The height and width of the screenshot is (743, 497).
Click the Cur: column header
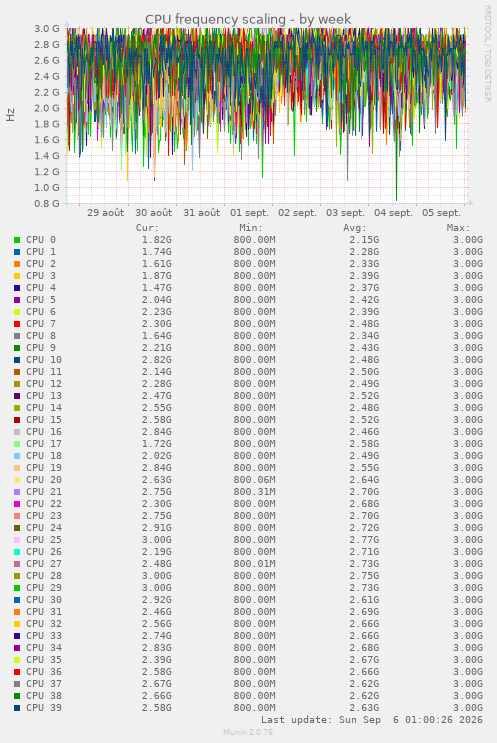[147, 228]
